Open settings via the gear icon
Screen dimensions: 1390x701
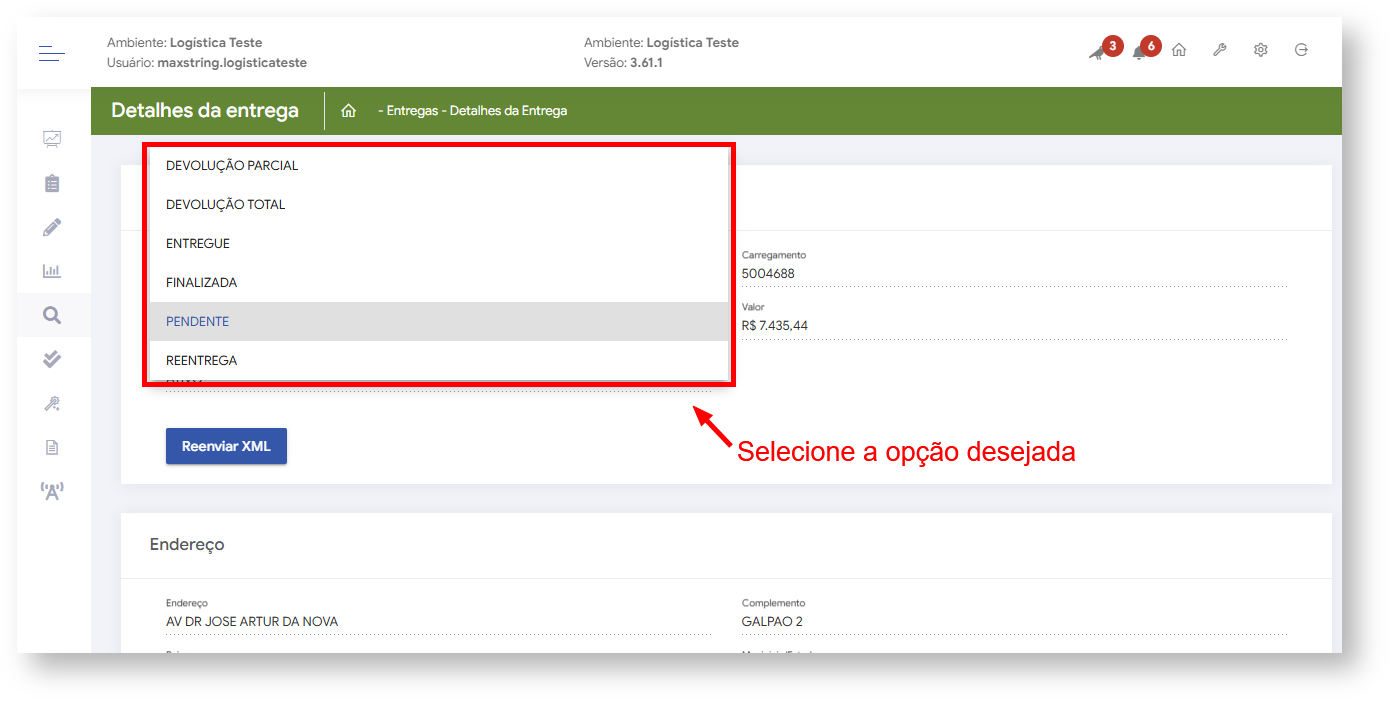point(1261,50)
